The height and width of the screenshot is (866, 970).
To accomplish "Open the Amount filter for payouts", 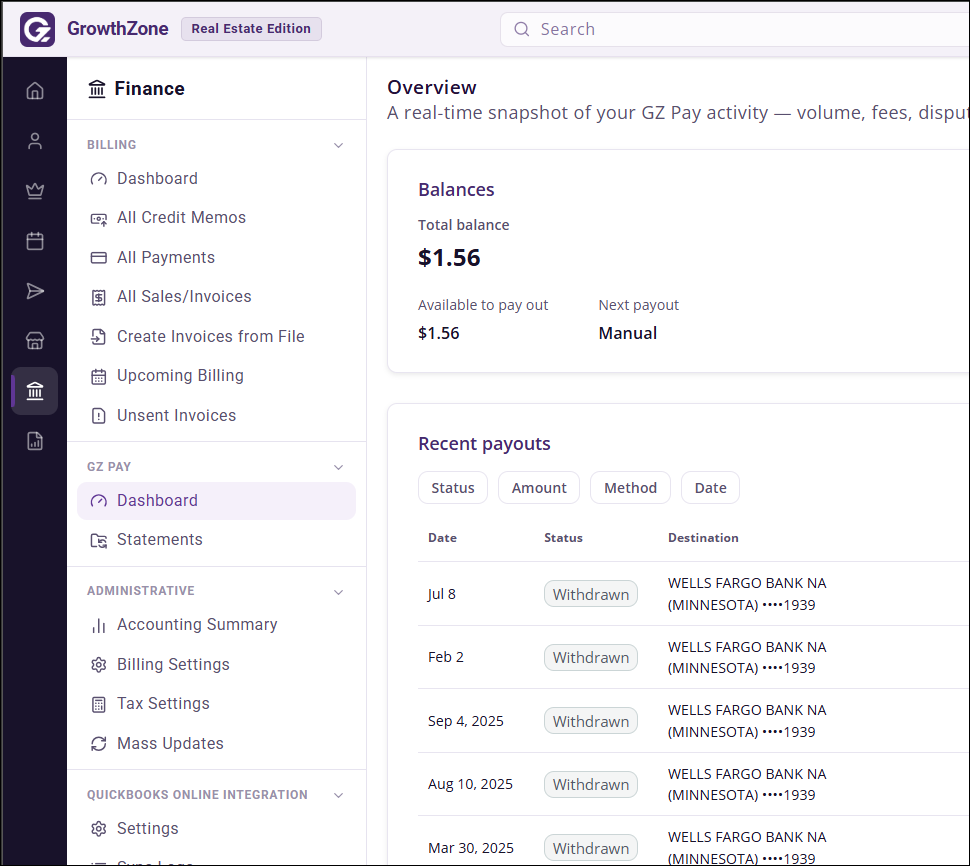I will pyautogui.click(x=539, y=487).
